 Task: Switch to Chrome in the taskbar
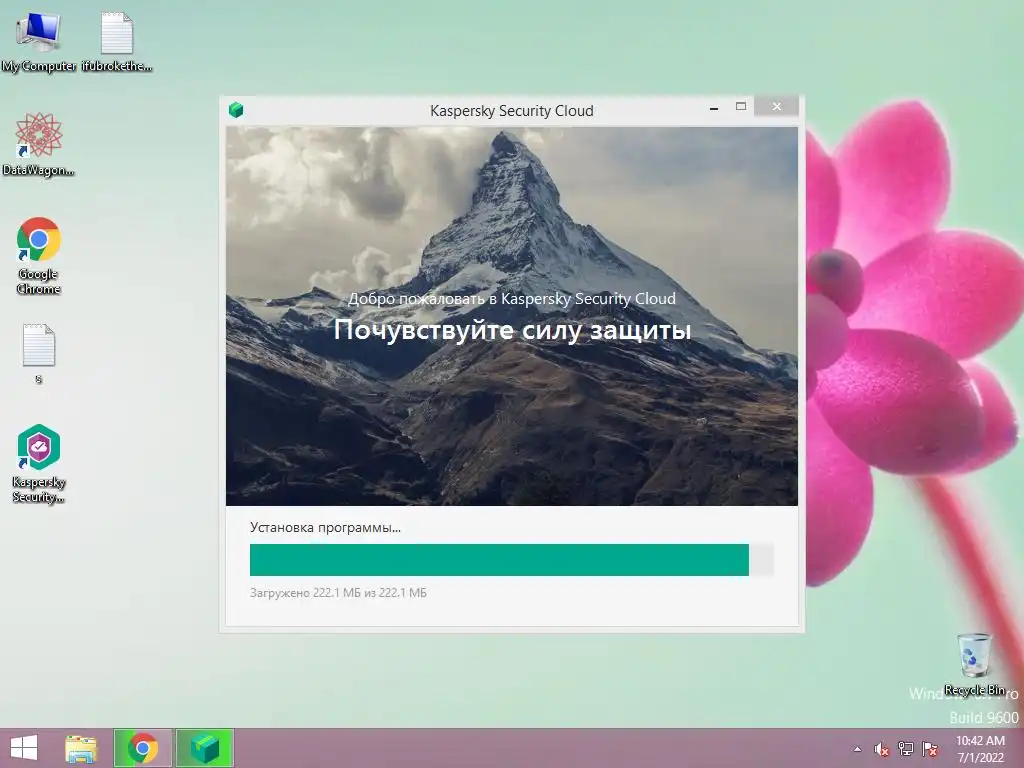click(x=143, y=748)
